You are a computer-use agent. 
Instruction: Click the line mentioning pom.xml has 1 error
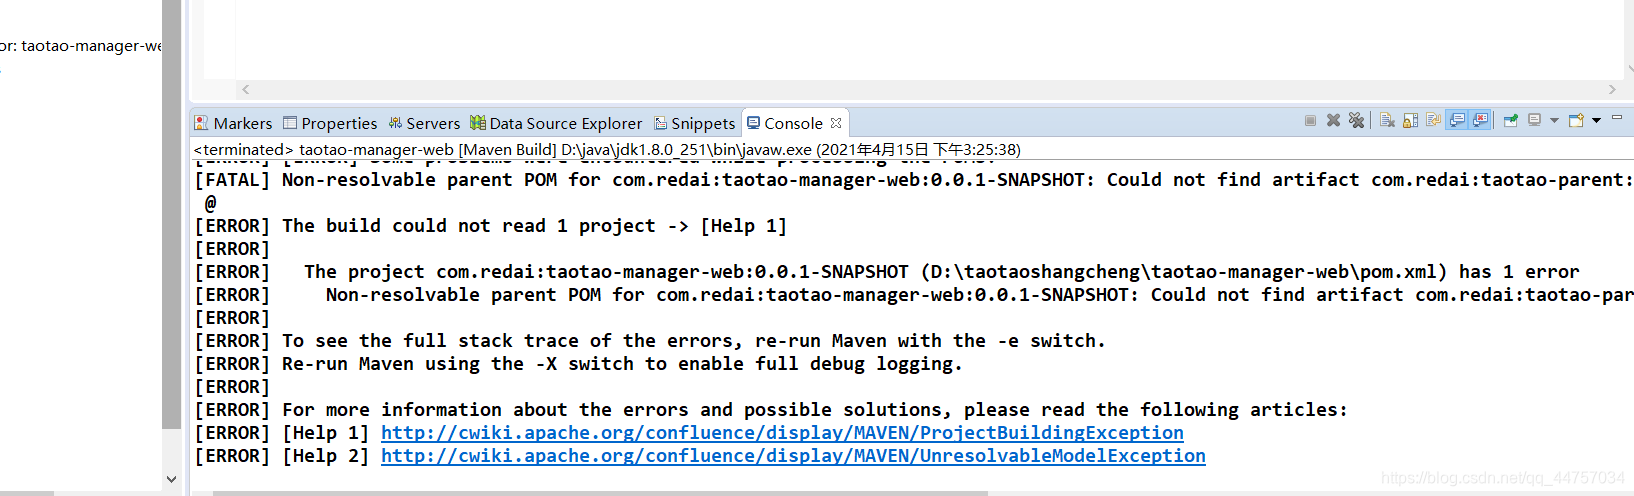[x=887, y=272]
